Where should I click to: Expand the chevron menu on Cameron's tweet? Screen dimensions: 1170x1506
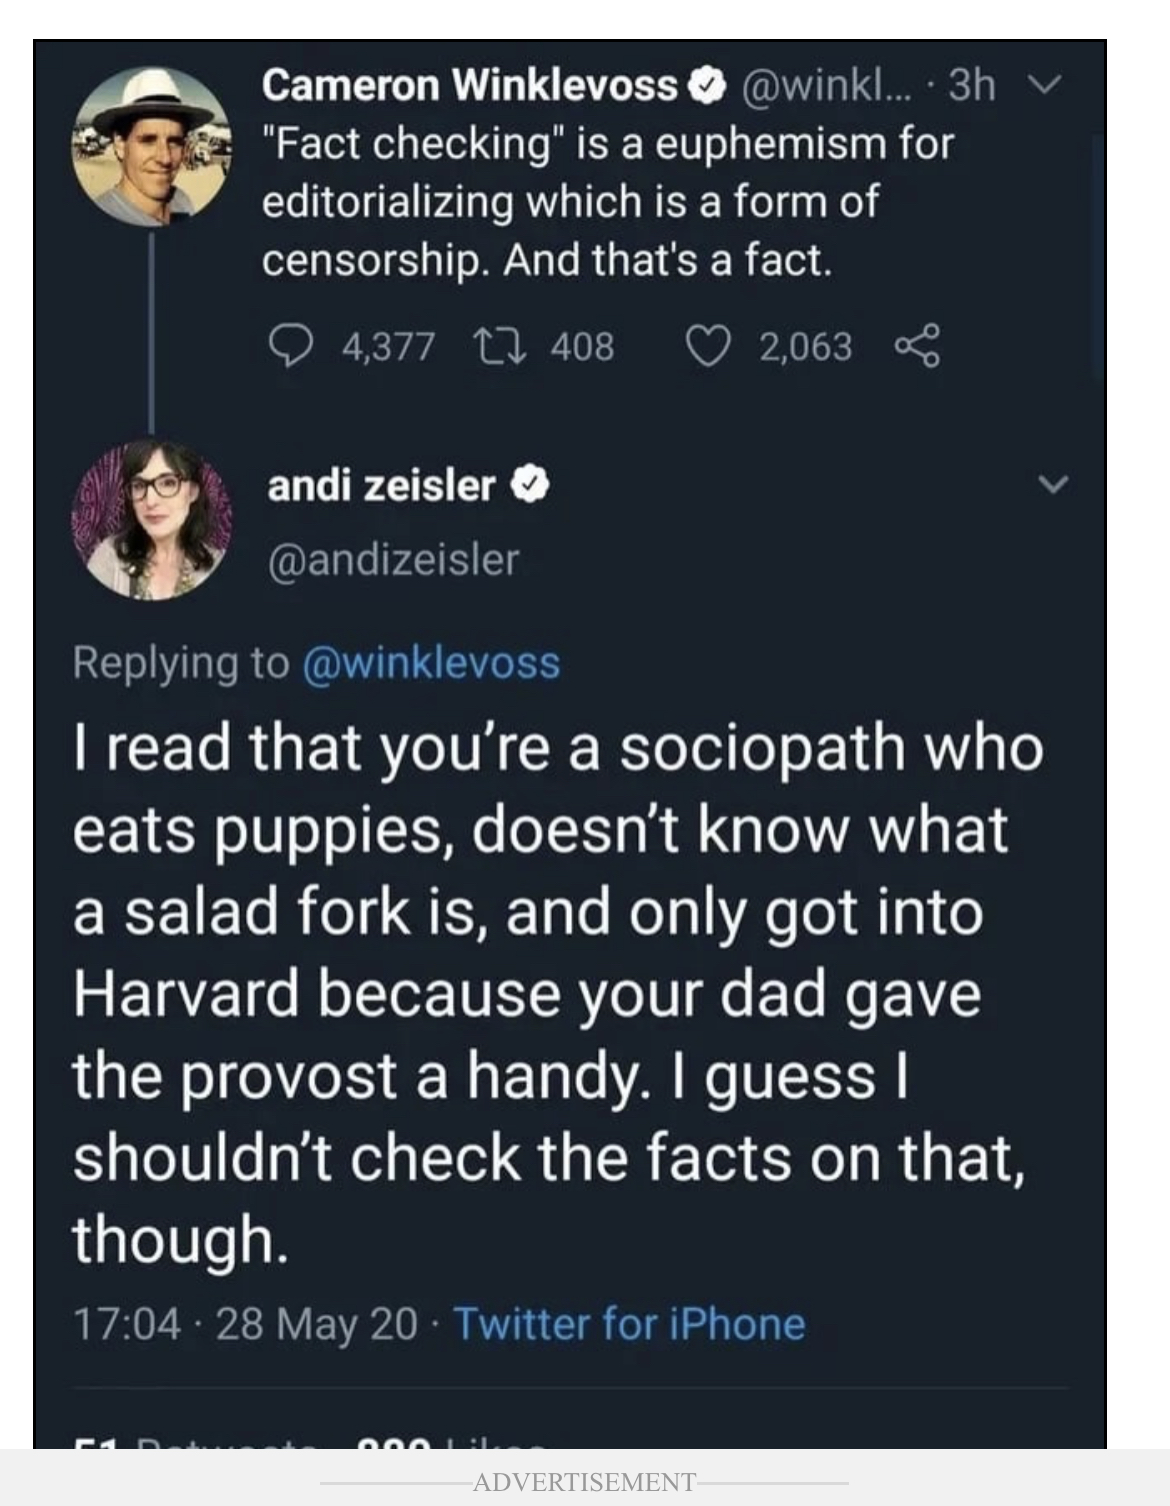(1045, 88)
